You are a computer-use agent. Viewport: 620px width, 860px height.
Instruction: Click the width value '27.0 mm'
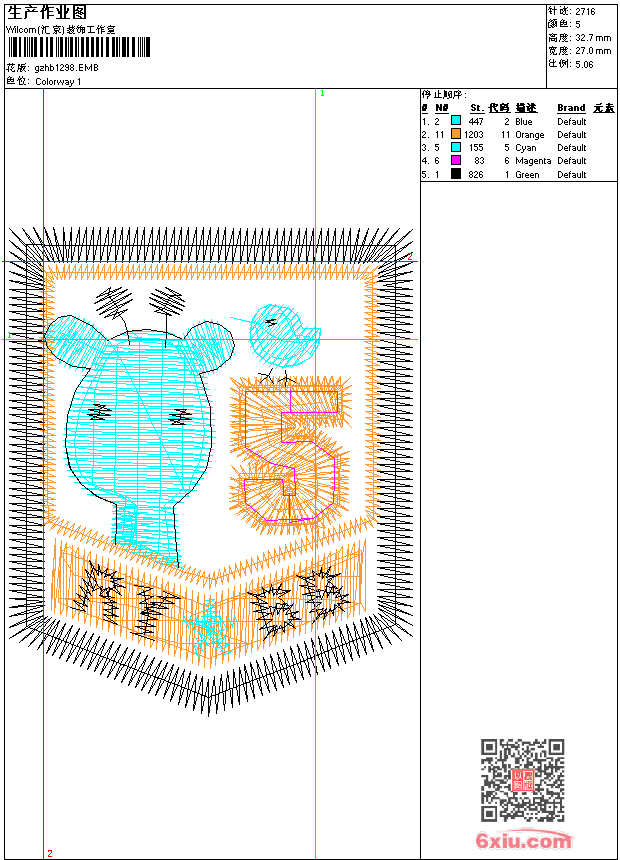click(593, 51)
